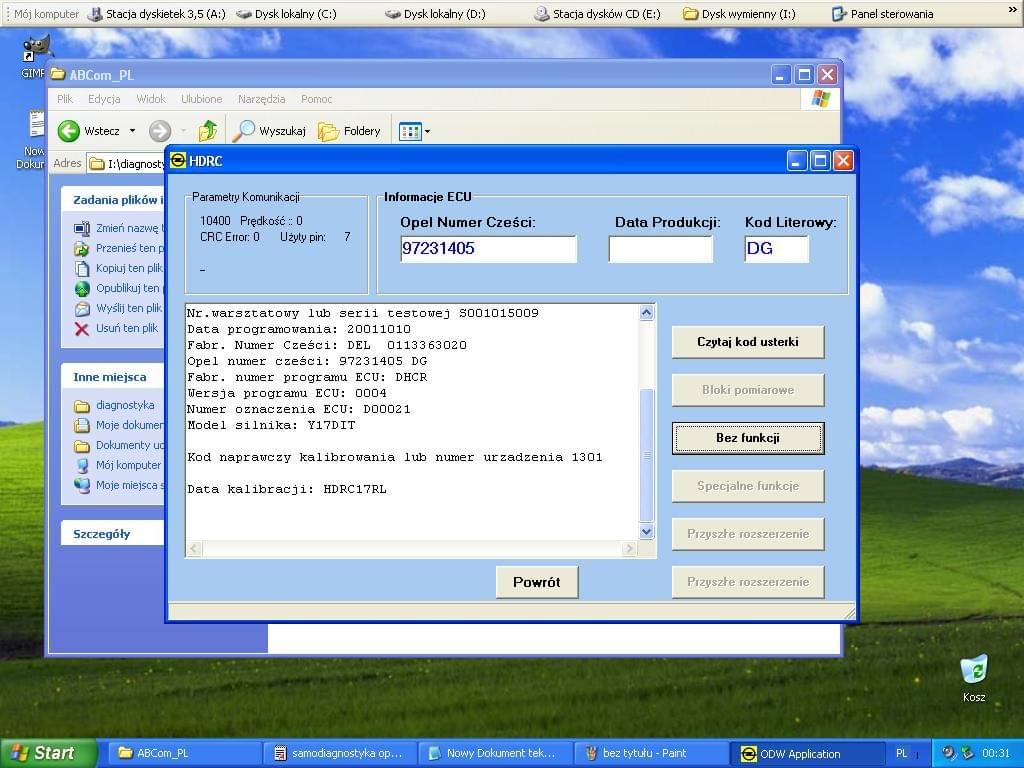1024x768 pixels.
Task: Open the Ulubione menu
Action: 201,99
